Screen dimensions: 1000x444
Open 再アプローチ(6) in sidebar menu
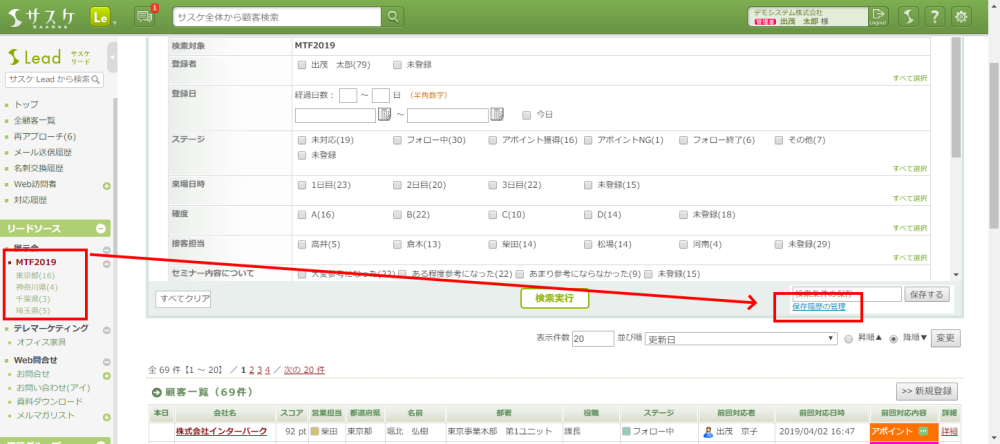(x=45, y=136)
